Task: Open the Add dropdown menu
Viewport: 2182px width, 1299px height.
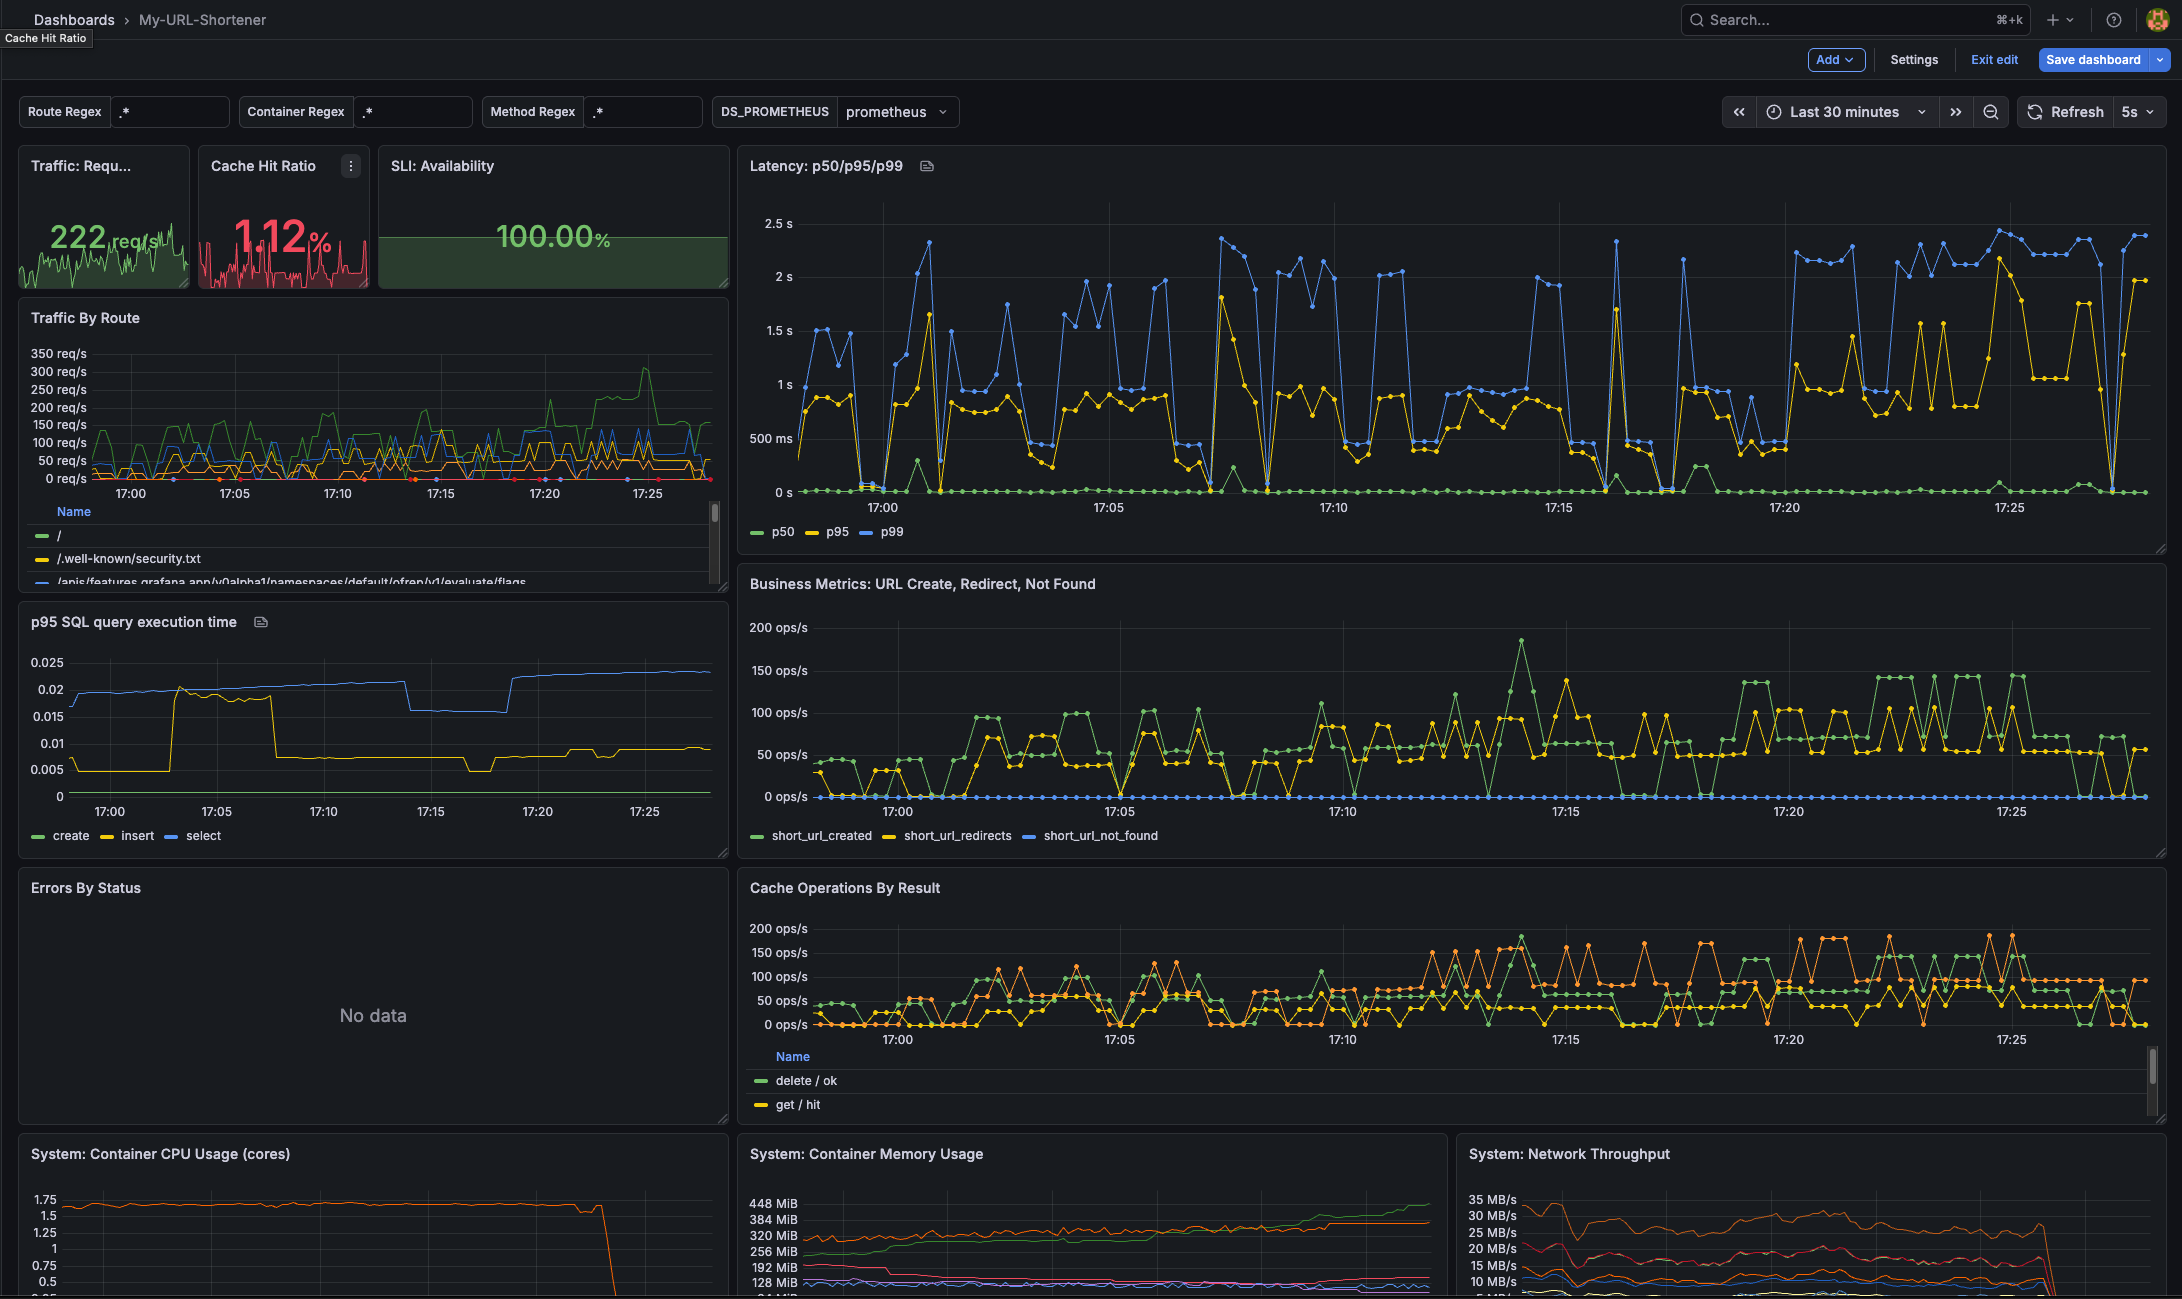Action: (x=1836, y=60)
